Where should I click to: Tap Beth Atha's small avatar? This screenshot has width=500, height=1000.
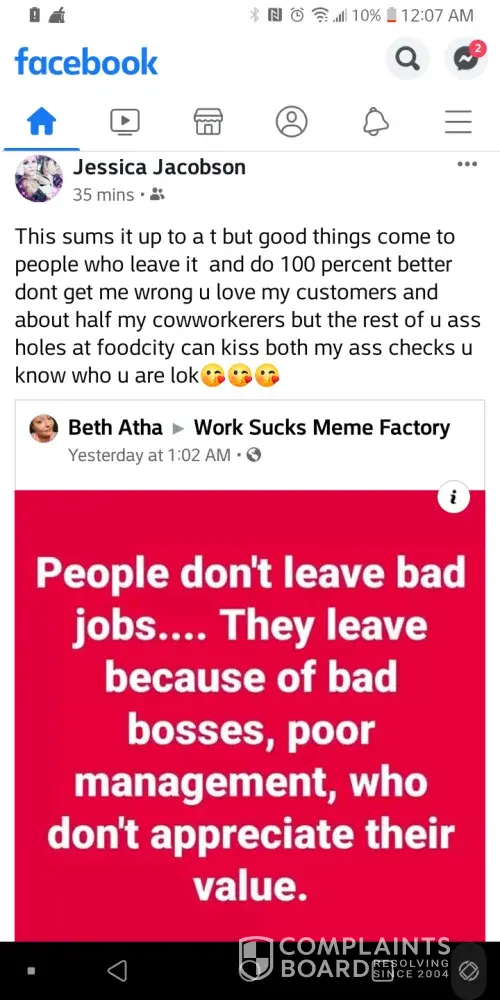pos(44,429)
